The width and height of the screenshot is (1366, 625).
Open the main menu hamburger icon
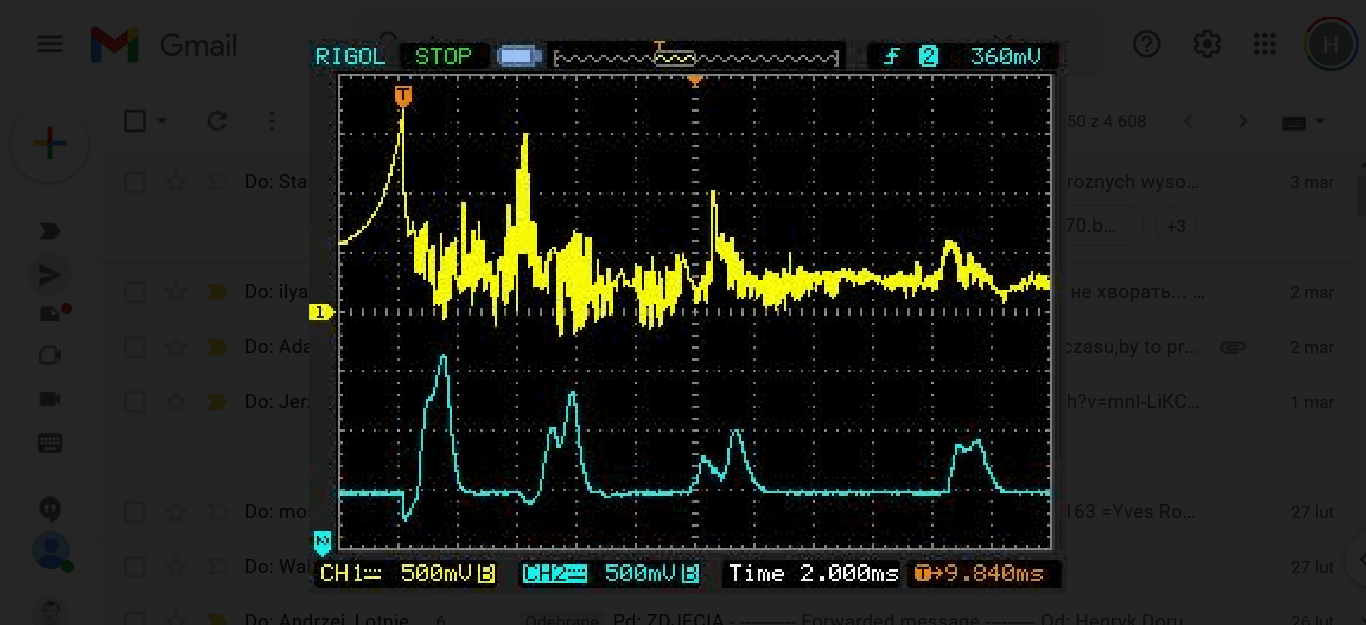(x=49, y=45)
